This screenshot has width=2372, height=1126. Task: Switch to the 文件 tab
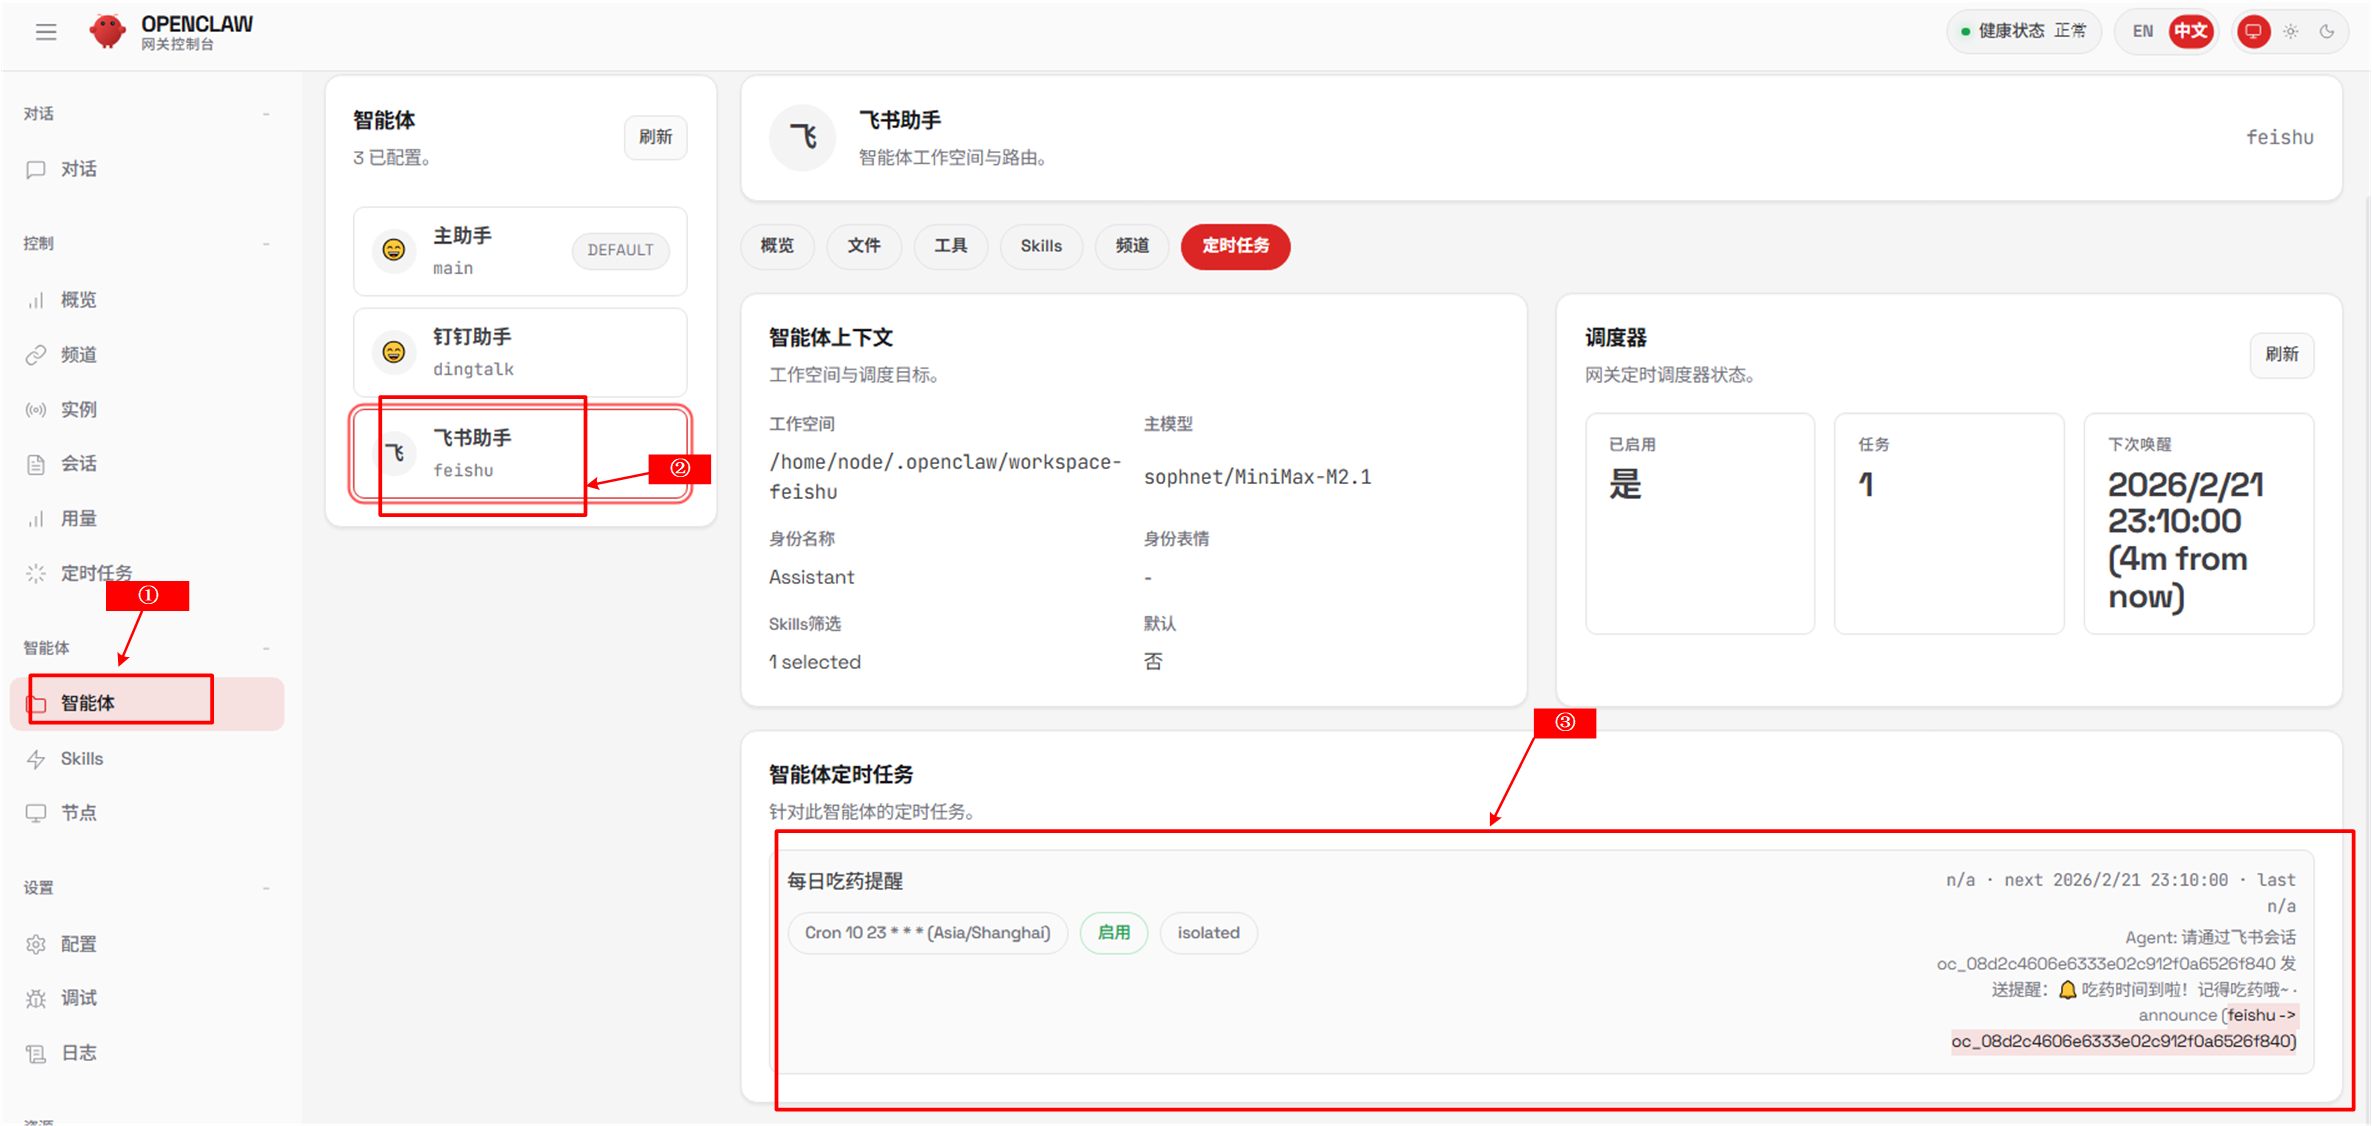tap(864, 246)
